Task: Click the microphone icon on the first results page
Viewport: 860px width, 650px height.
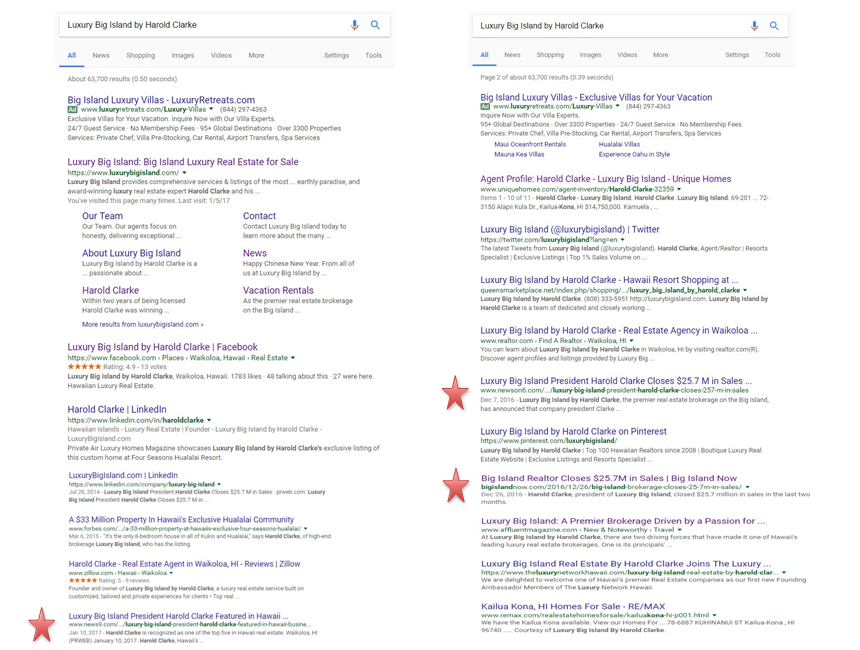Action: coord(354,25)
